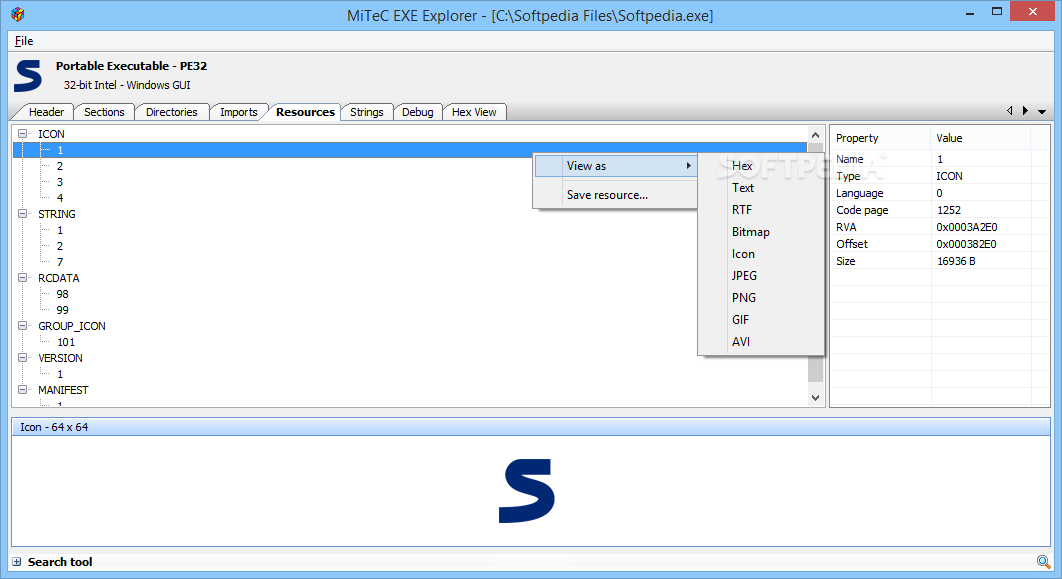Open the Hex View tab
1062x579 pixels.
[474, 112]
